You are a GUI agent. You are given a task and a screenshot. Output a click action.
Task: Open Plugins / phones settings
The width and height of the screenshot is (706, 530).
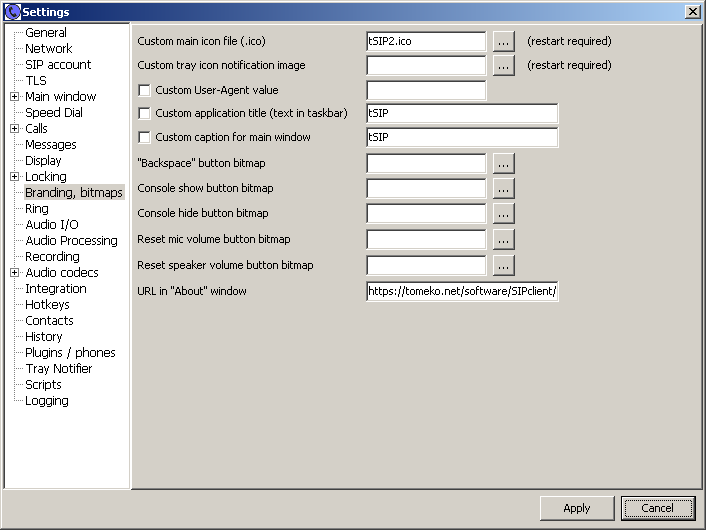point(70,353)
